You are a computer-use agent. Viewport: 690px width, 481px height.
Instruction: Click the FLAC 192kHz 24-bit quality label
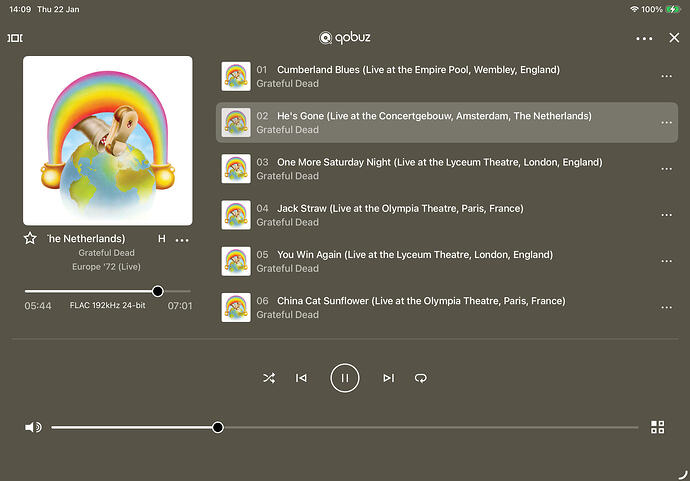tap(107, 305)
